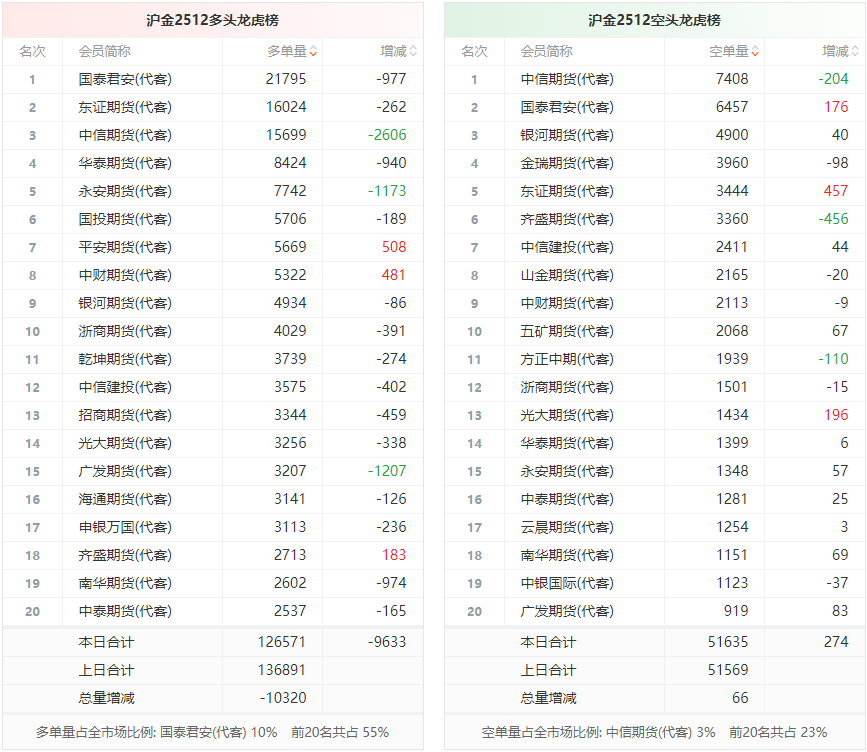Click short daily change sum 274

(x=836, y=642)
